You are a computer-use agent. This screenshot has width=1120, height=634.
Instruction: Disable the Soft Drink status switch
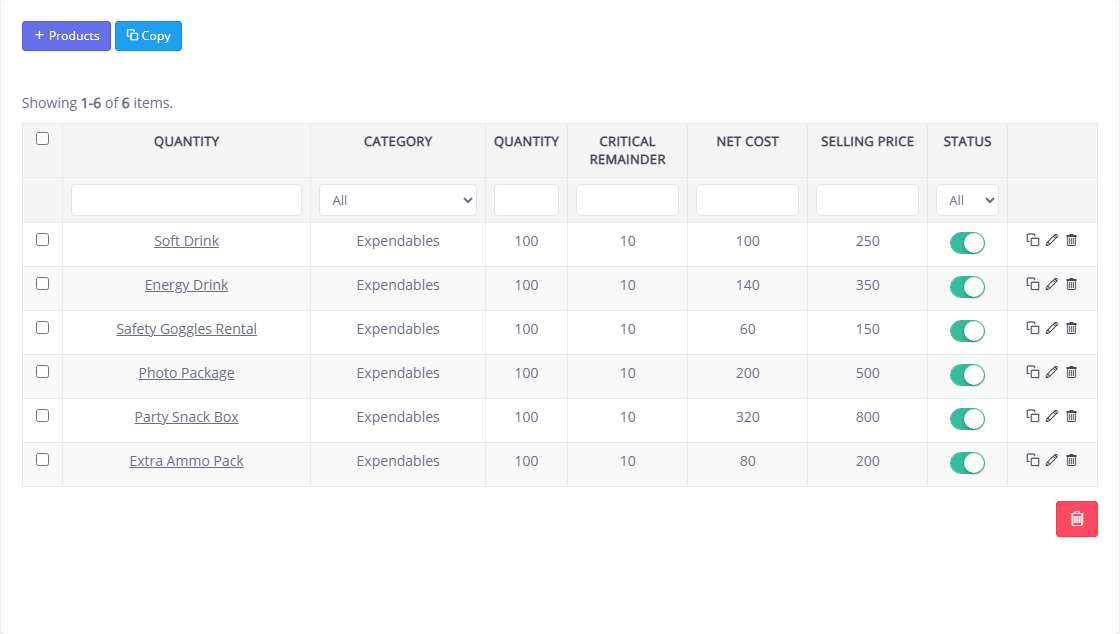(x=967, y=243)
